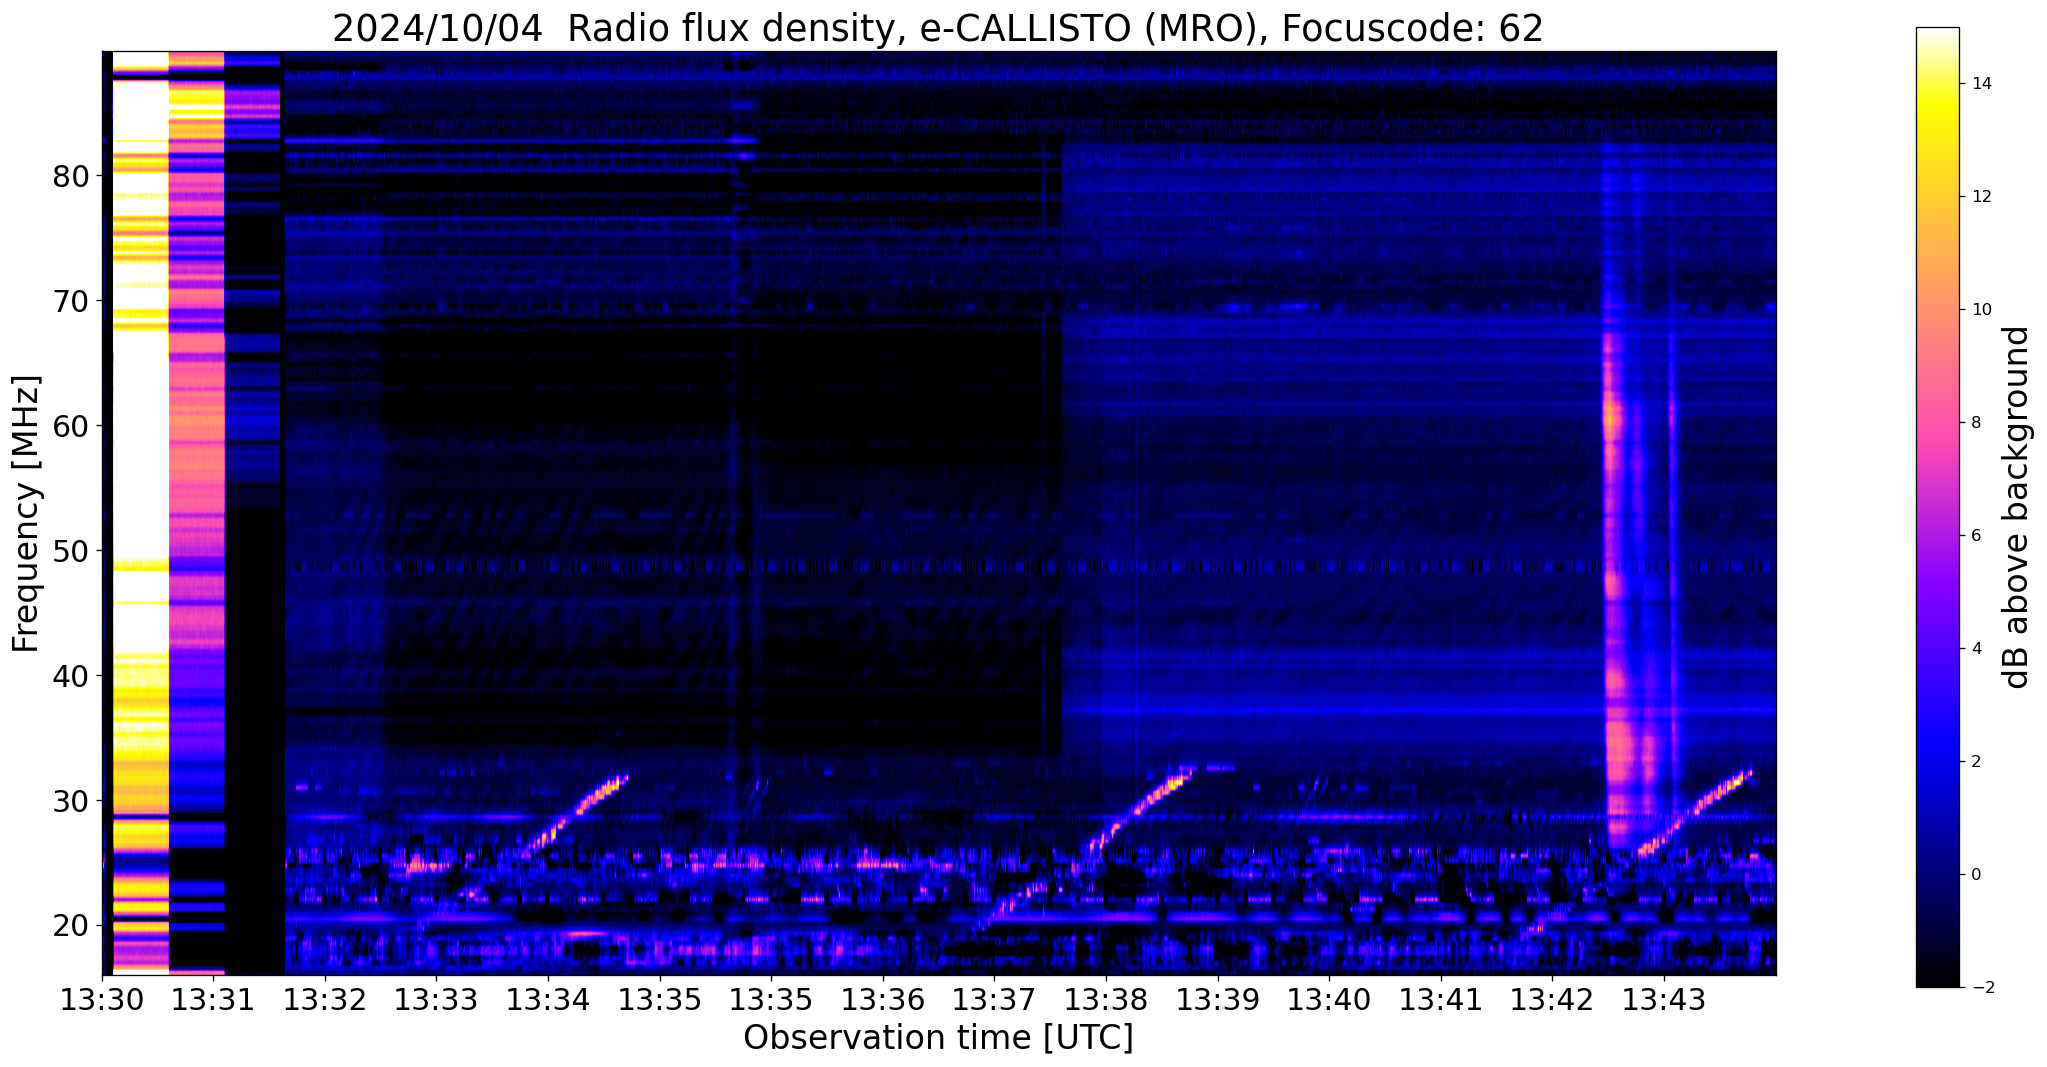Click time axis tick label 13:42
The height and width of the screenshot is (1067, 2047).
[x=1552, y=999]
